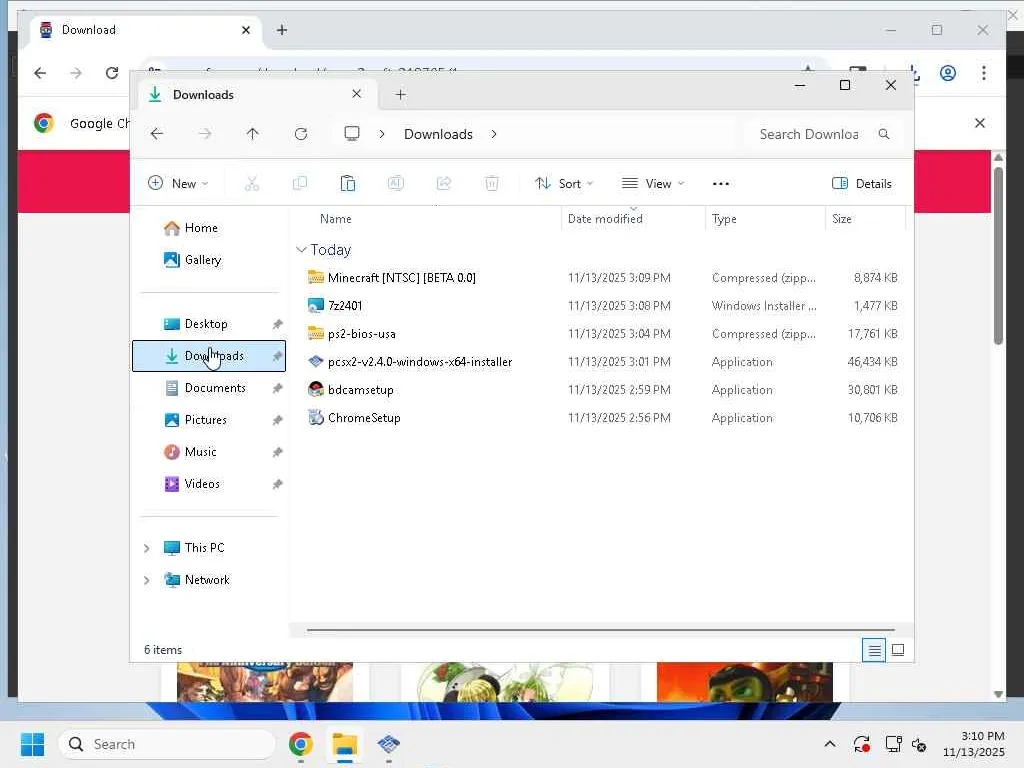Dismiss the Google Chrome notification bar
The image size is (1024, 768).
980,123
